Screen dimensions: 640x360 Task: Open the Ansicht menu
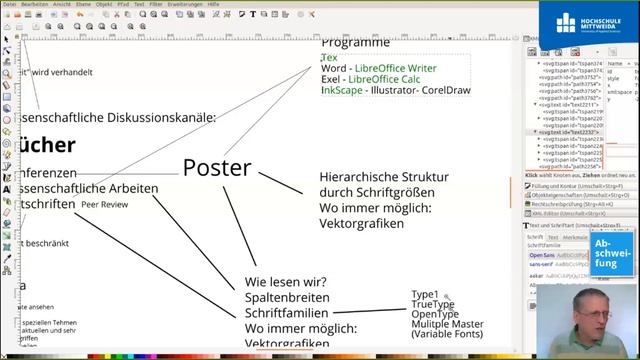coord(62,4)
